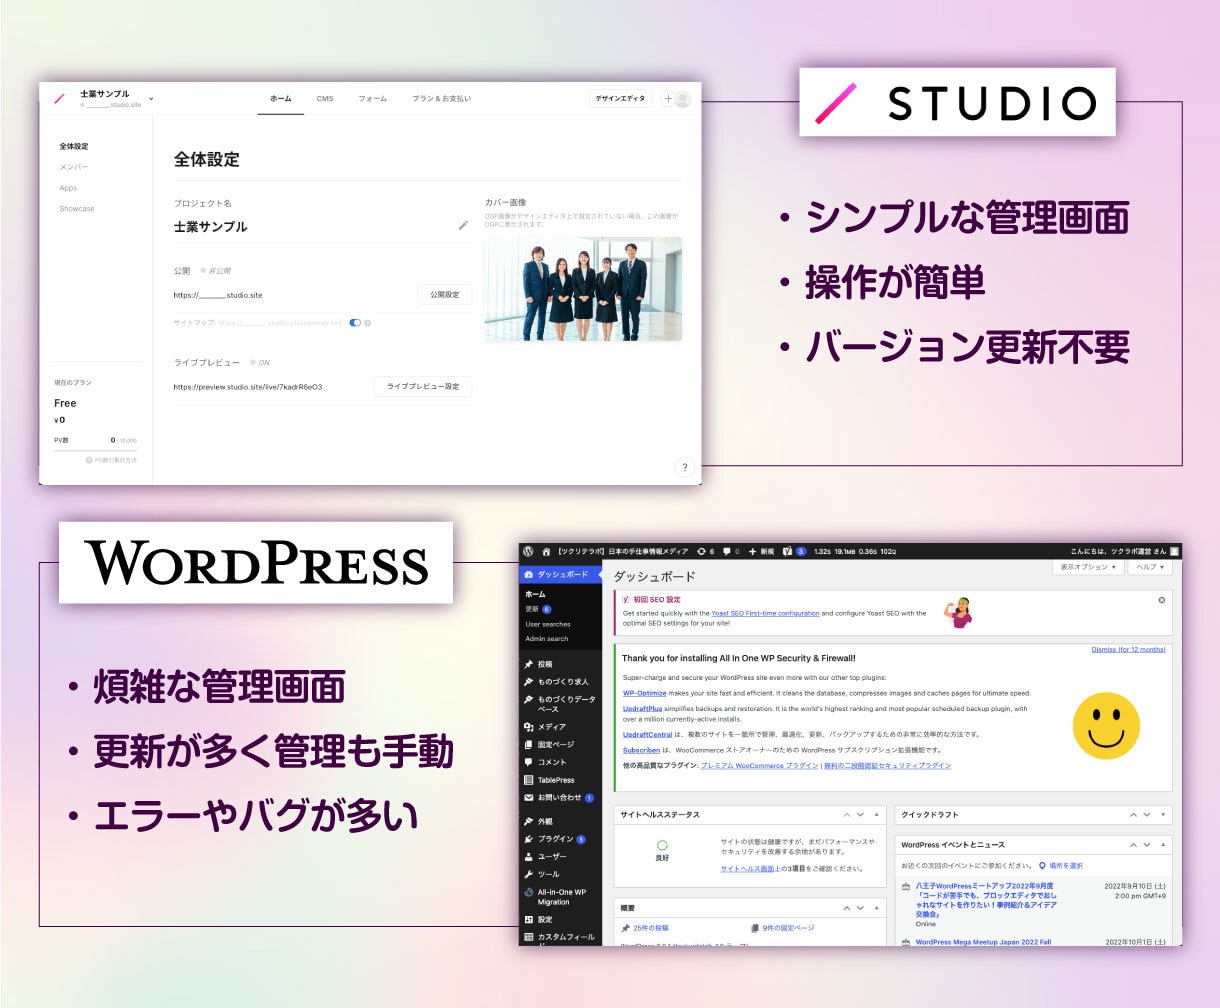This screenshot has height=1008, width=1220.
Task: Expand the 士業サンプル project dropdown arrow
Action: pyautogui.click(x=151, y=99)
